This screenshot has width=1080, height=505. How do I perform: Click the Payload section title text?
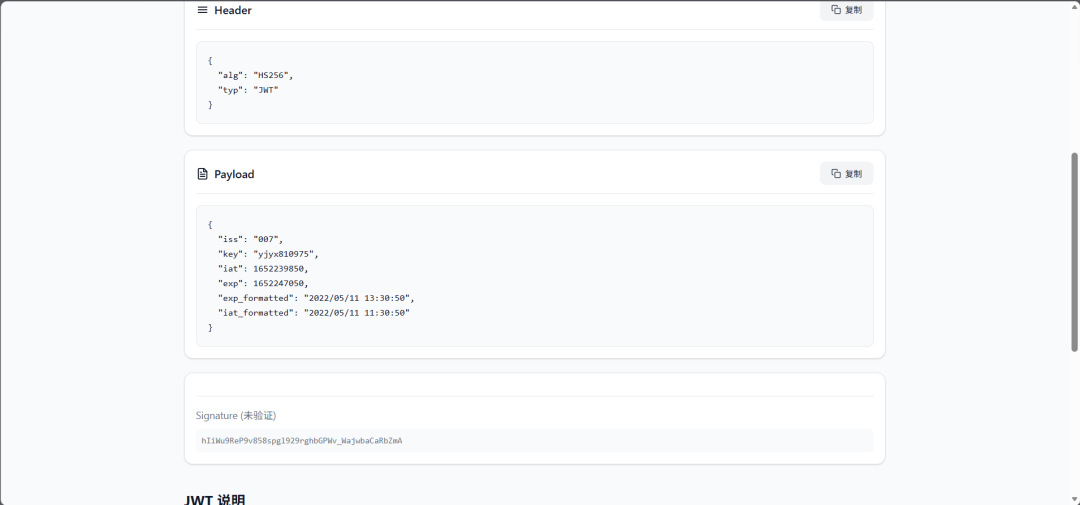[x=234, y=174]
